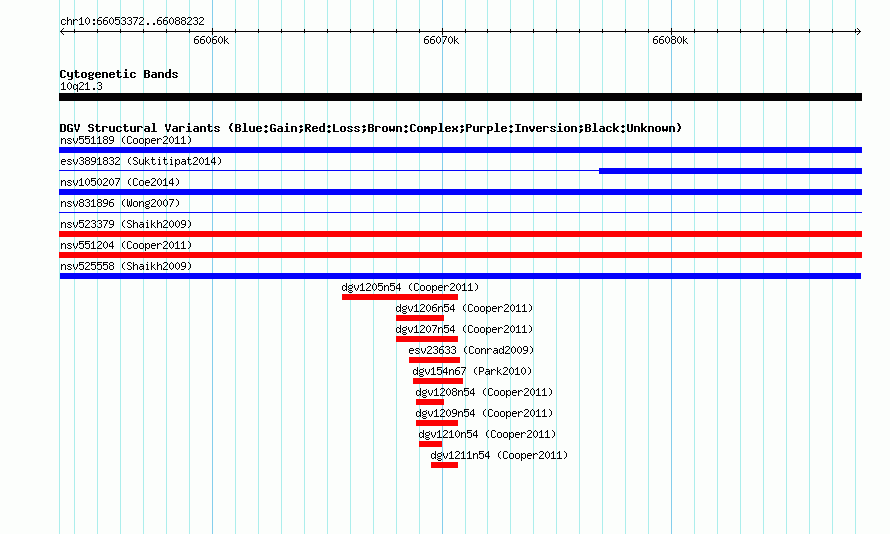Click the red bar under dgv1208n54
The height and width of the screenshot is (534, 890).
430,402
